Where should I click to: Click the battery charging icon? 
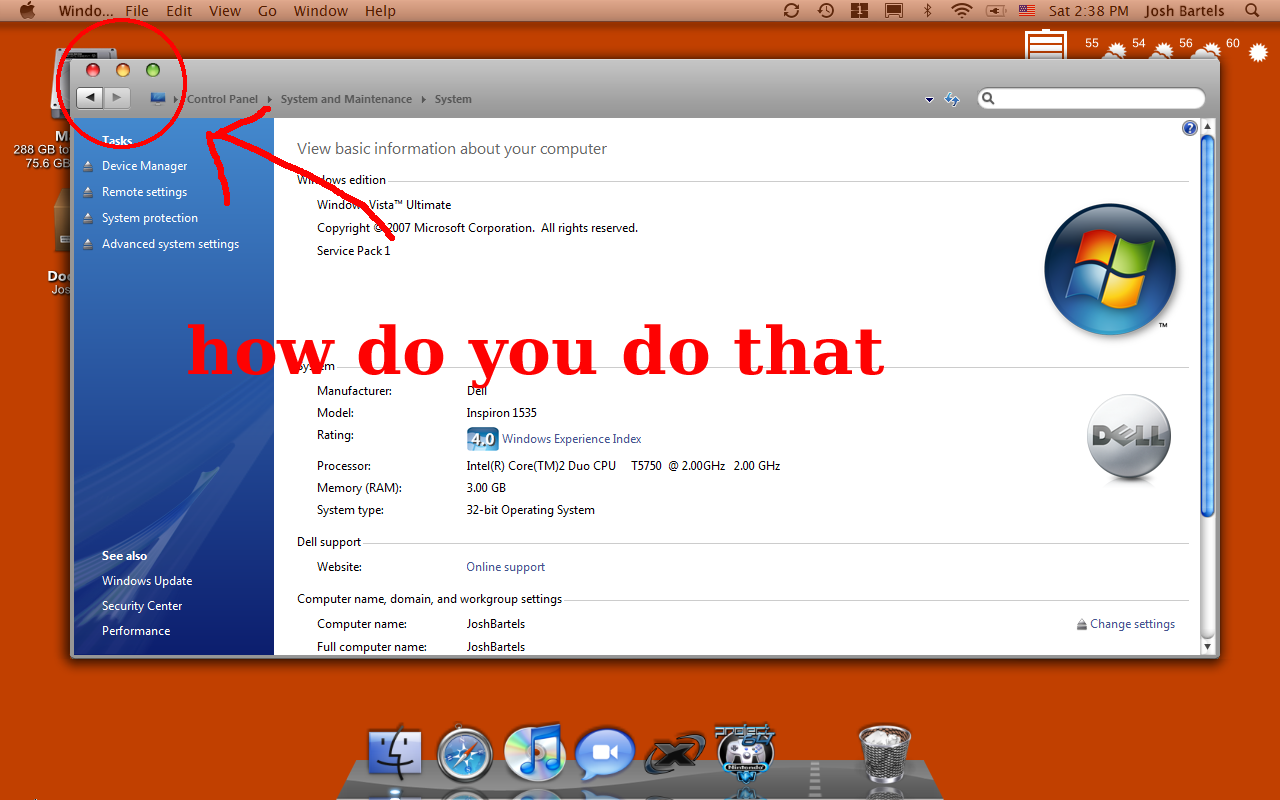[996, 10]
